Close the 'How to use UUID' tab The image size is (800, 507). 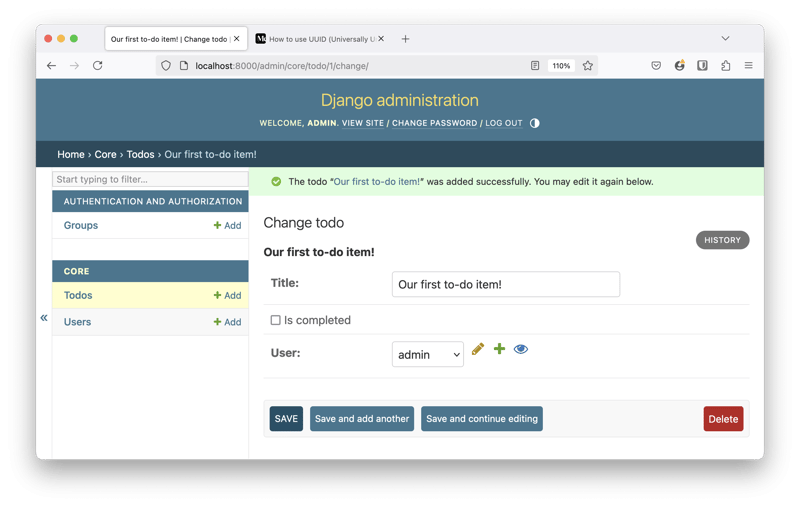381,39
